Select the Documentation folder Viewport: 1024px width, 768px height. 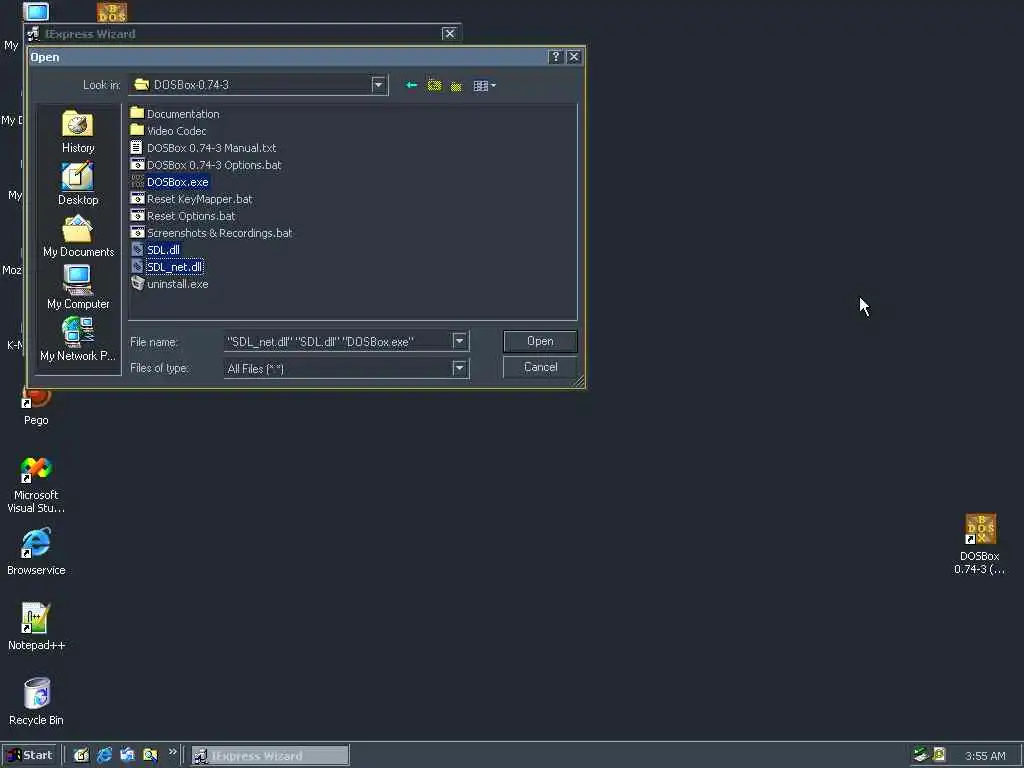coord(175,114)
